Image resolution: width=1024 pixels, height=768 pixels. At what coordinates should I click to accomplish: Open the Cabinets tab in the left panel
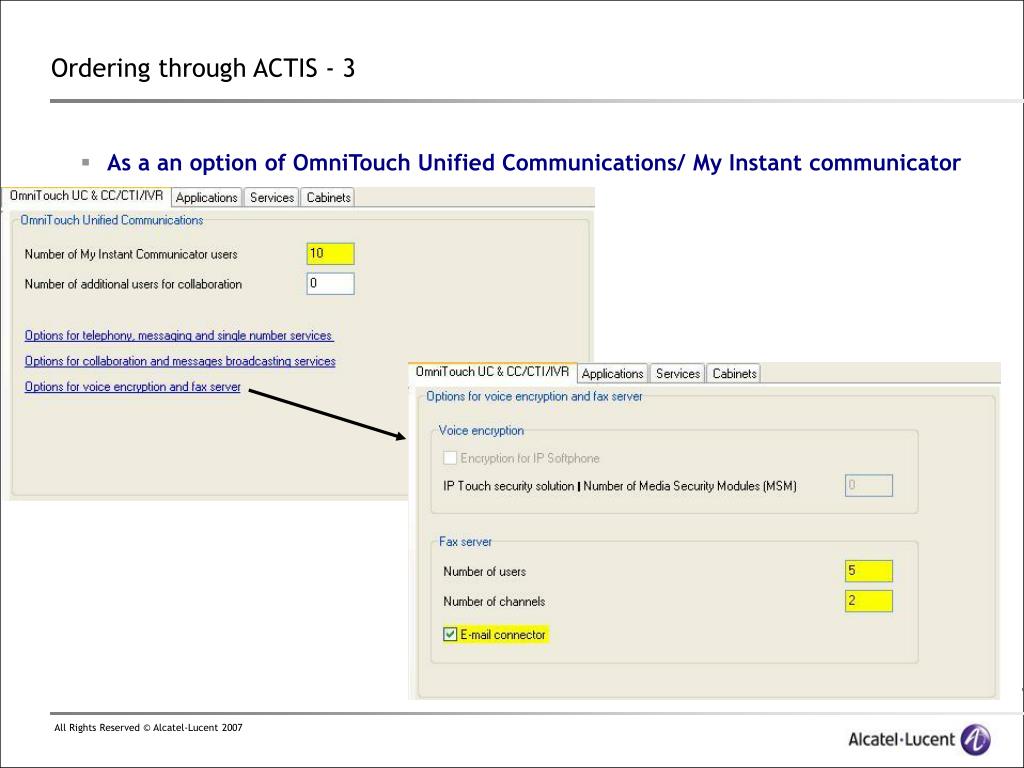pyautogui.click(x=328, y=197)
